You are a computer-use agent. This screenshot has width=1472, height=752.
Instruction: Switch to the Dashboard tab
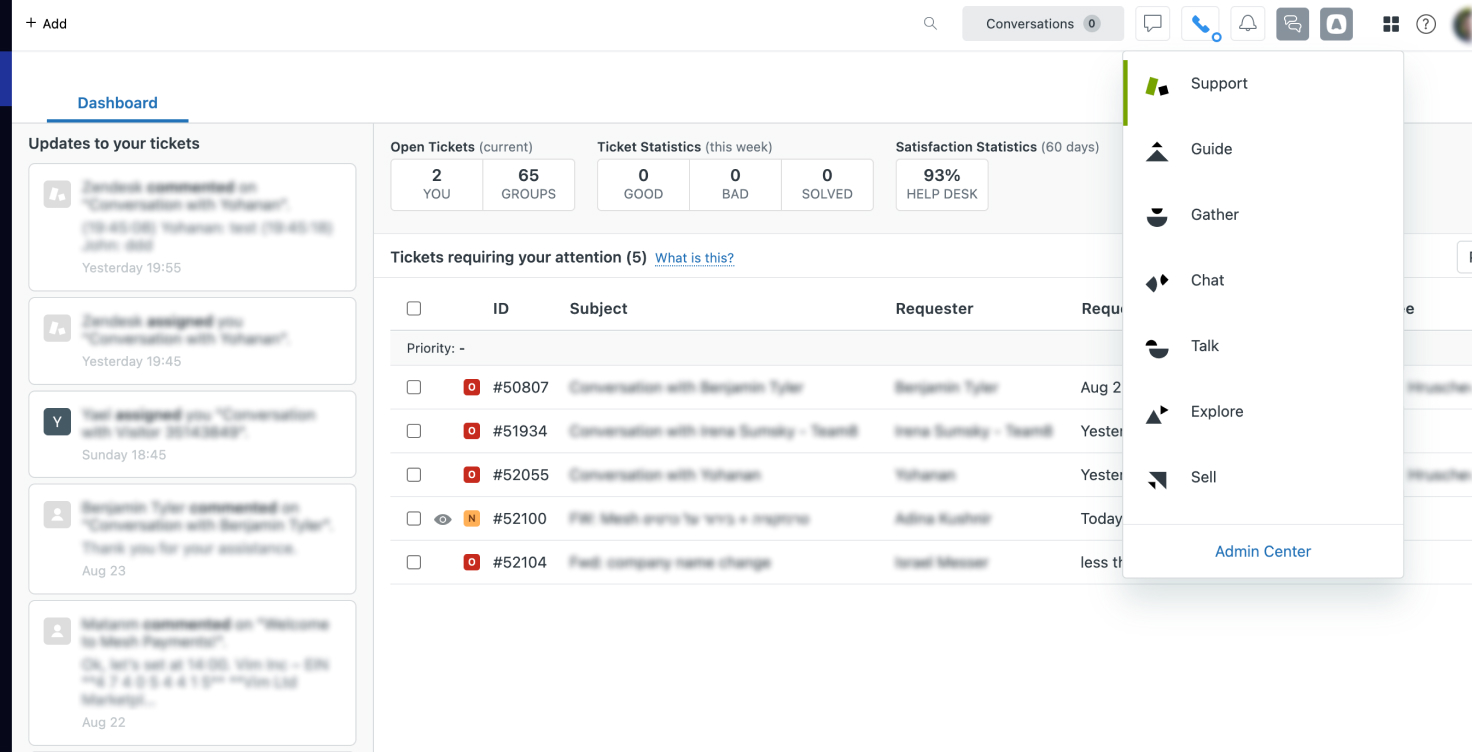117,103
